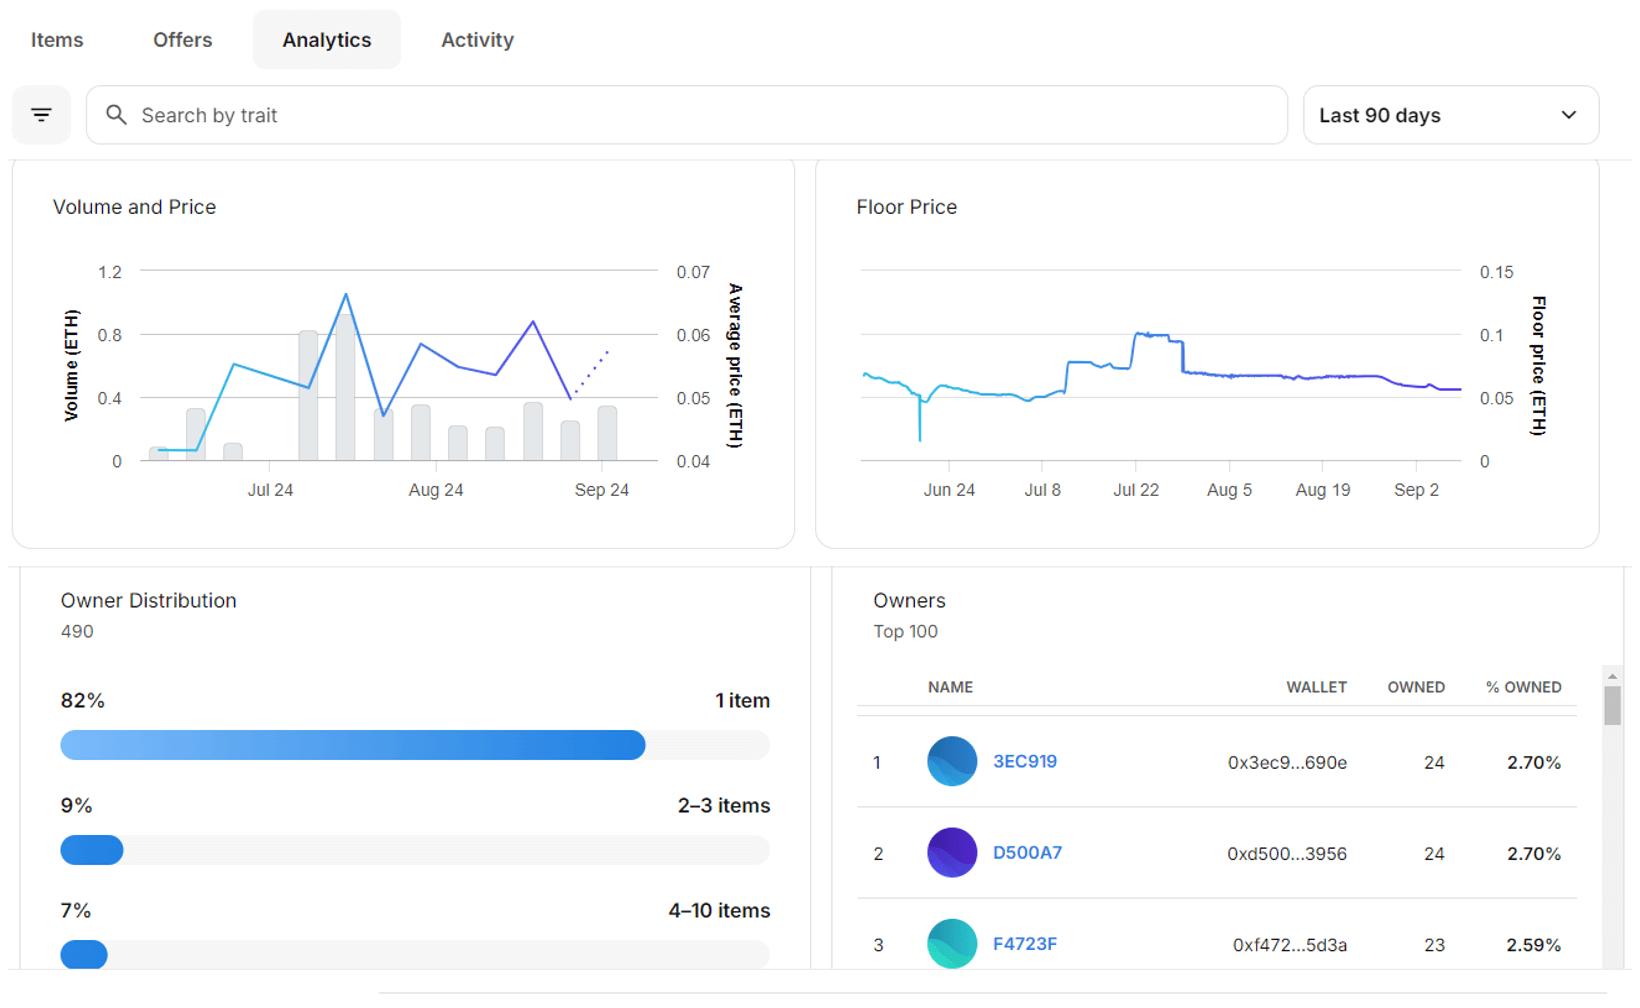Open the filter options panel
This screenshot has width=1640, height=1008.
(x=41, y=114)
